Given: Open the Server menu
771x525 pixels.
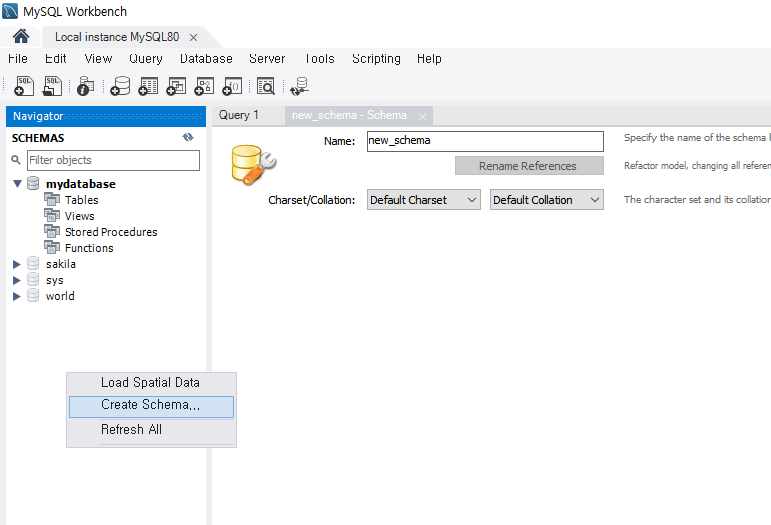Looking at the screenshot, I should click(x=267, y=58).
